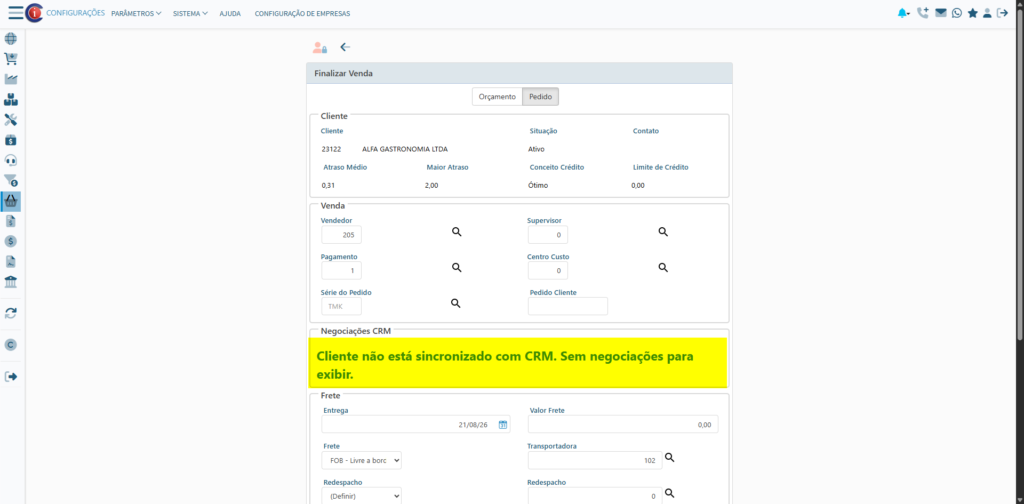The width and height of the screenshot is (1024, 504).
Task: Click the favorites star icon
Action: [972, 13]
